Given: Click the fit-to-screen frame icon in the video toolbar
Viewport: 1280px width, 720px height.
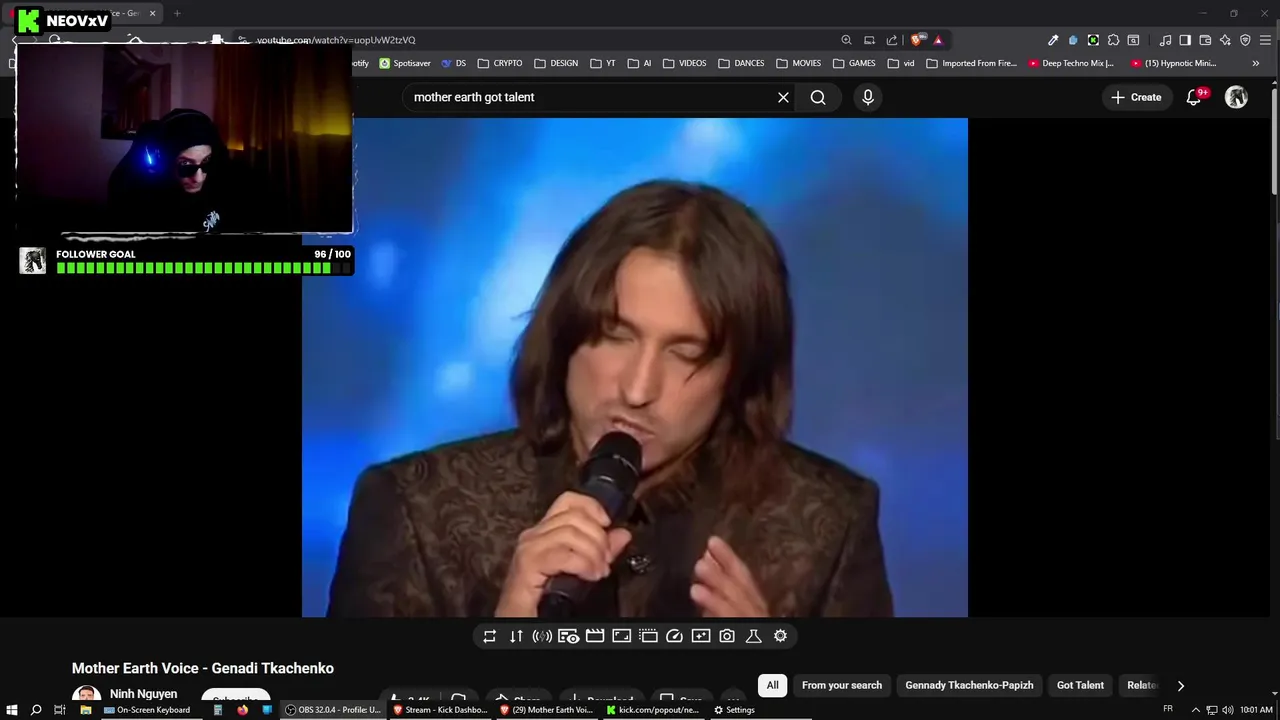Looking at the screenshot, I should (x=621, y=636).
